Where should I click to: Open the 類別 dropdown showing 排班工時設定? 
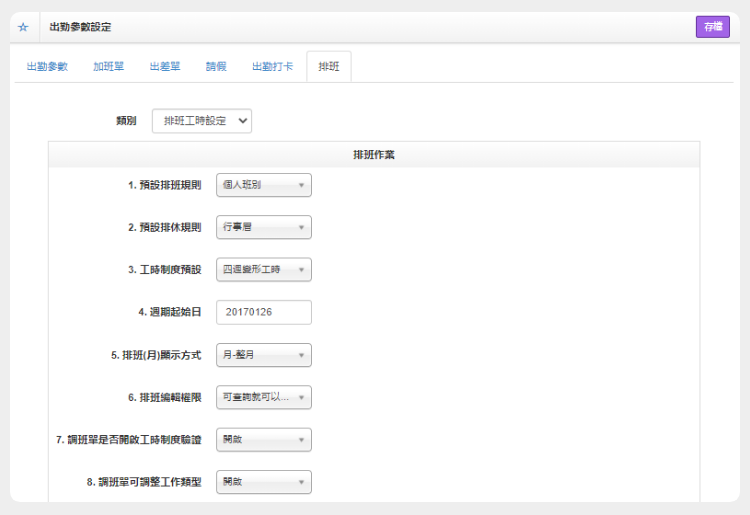click(x=202, y=121)
